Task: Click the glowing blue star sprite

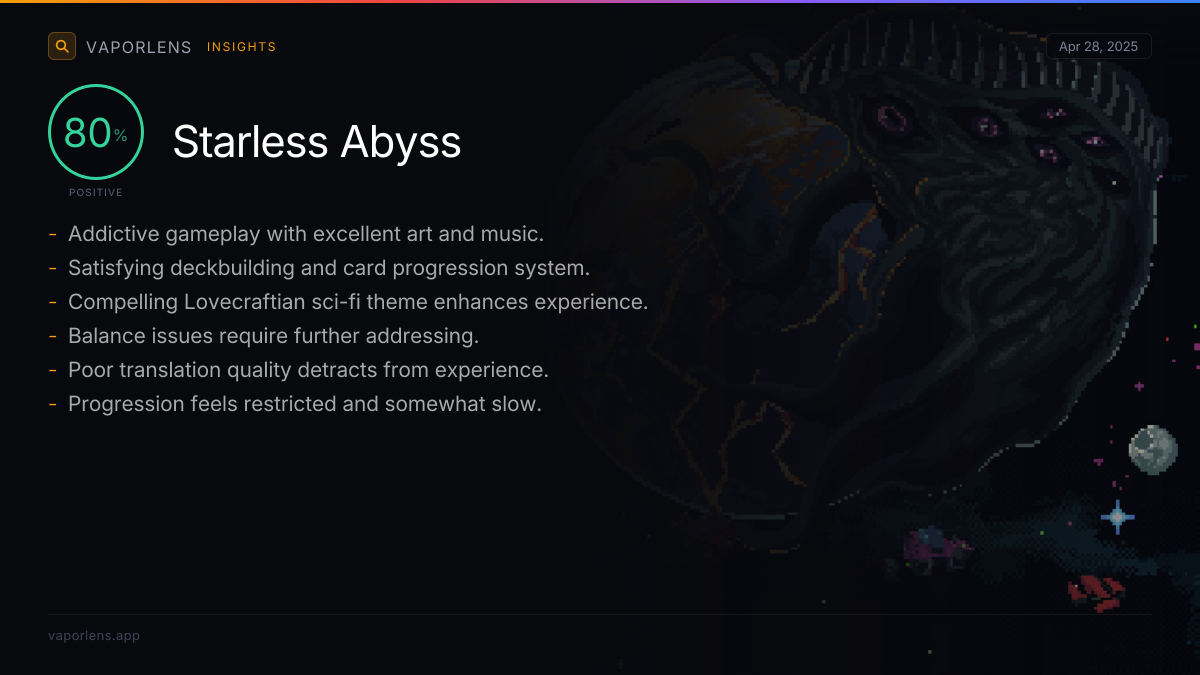Action: [1117, 517]
